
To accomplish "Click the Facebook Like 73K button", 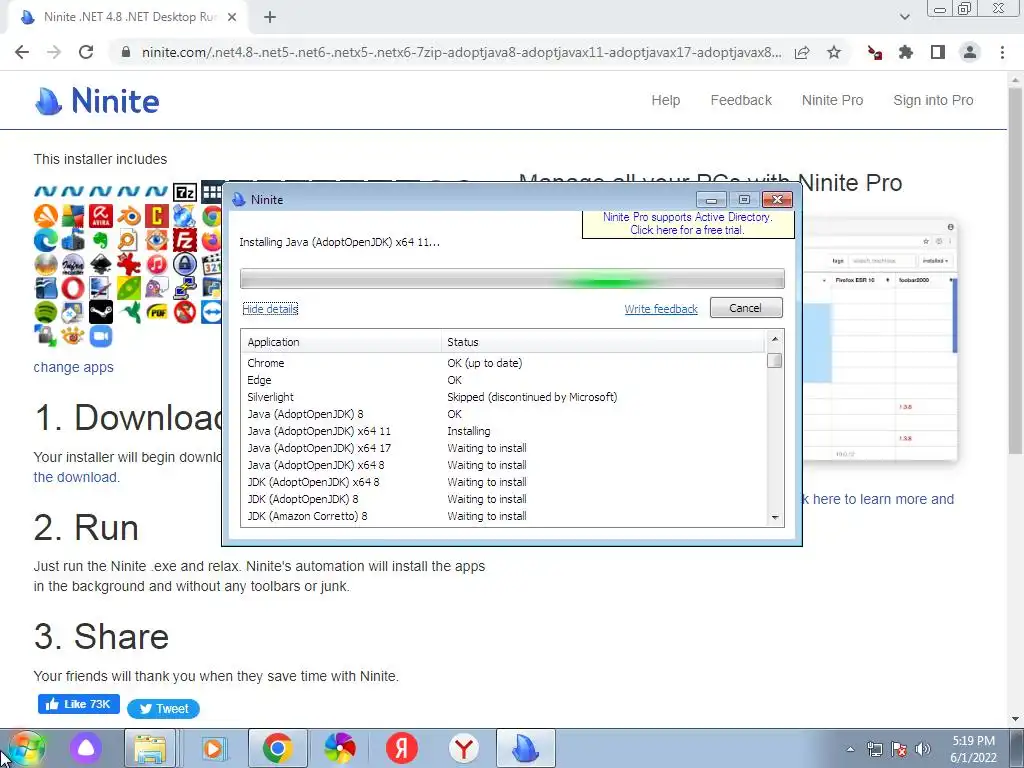I will pyautogui.click(x=78, y=704).
